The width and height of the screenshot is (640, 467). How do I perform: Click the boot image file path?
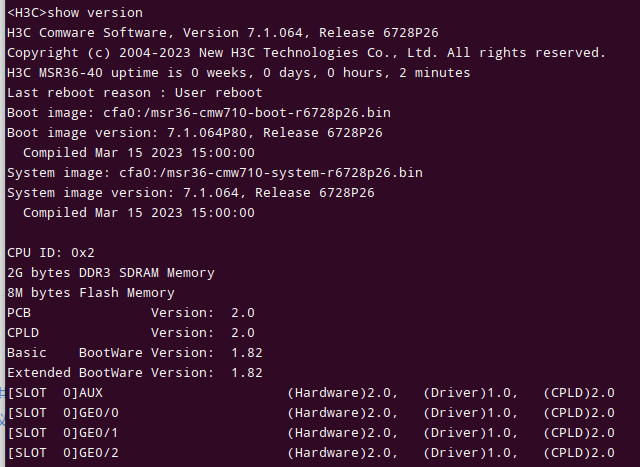(x=254, y=112)
